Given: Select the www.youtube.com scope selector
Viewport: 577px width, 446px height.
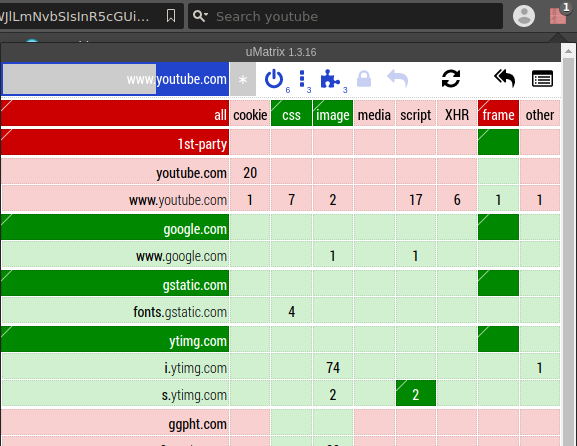Looking at the screenshot, I should click(x=115, y=79).
